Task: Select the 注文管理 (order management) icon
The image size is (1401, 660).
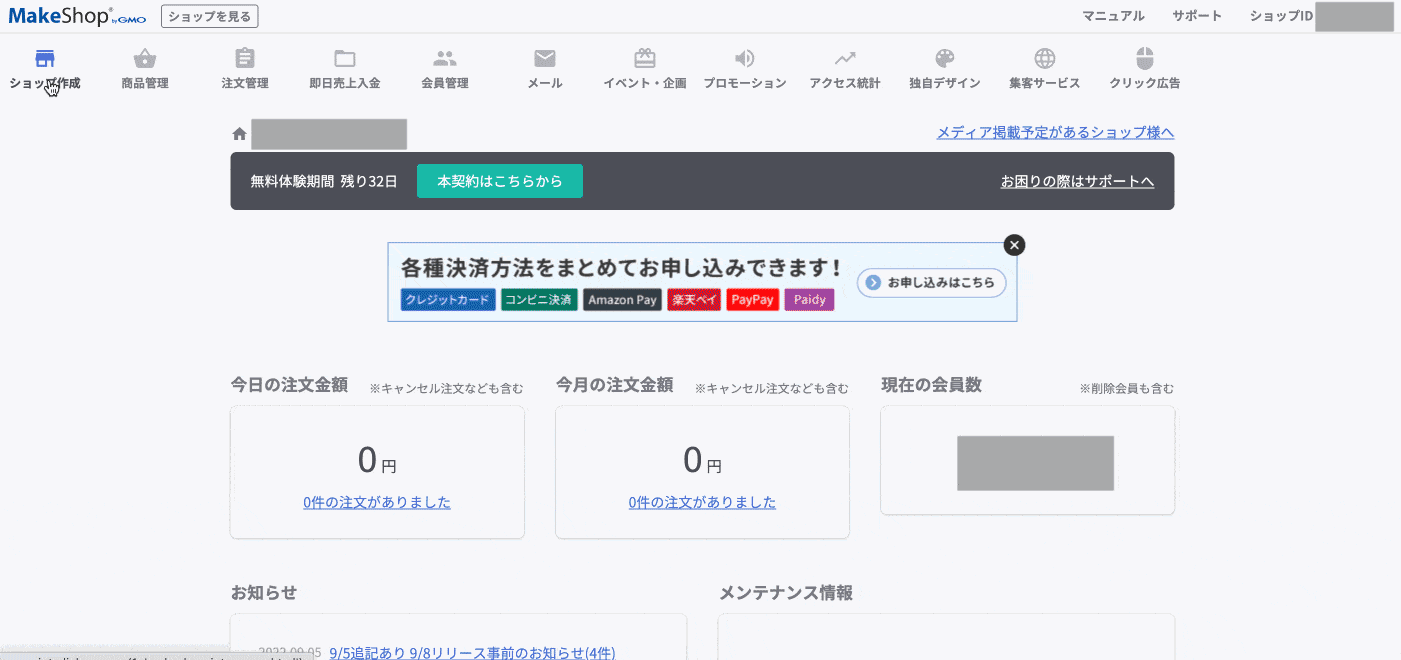Action: [244, 68]
